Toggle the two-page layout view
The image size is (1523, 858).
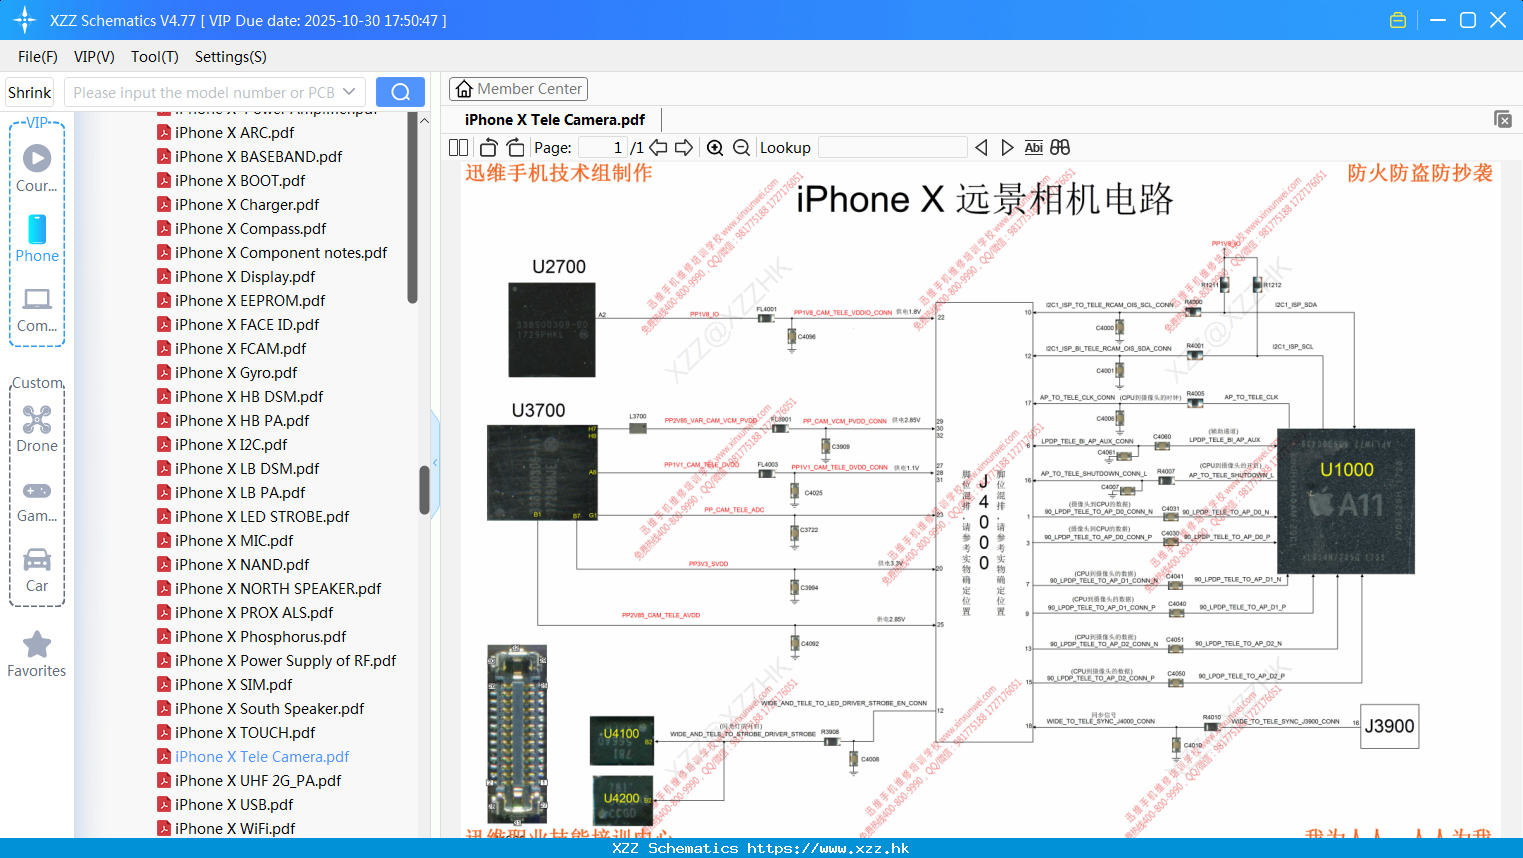point(458,147)
